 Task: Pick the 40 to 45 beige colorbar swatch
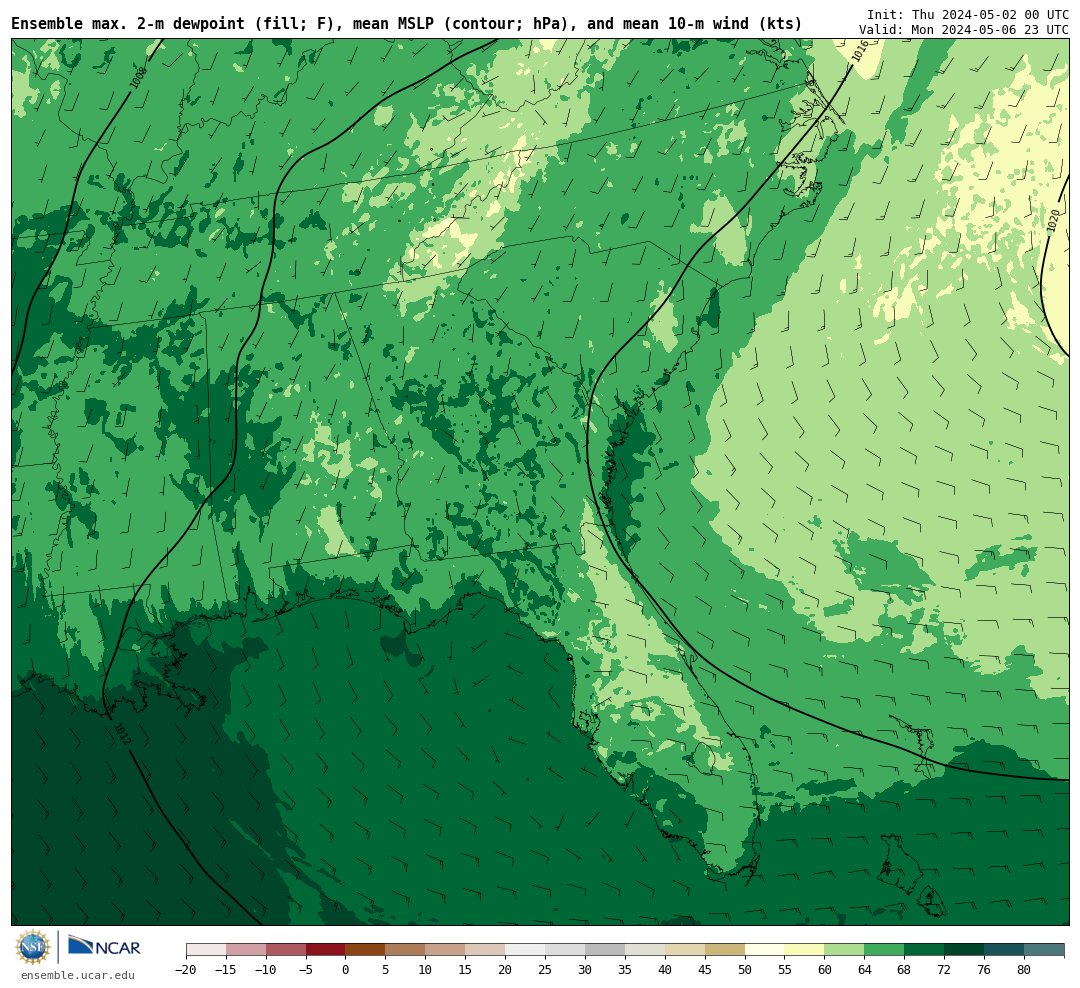[685, 950]
